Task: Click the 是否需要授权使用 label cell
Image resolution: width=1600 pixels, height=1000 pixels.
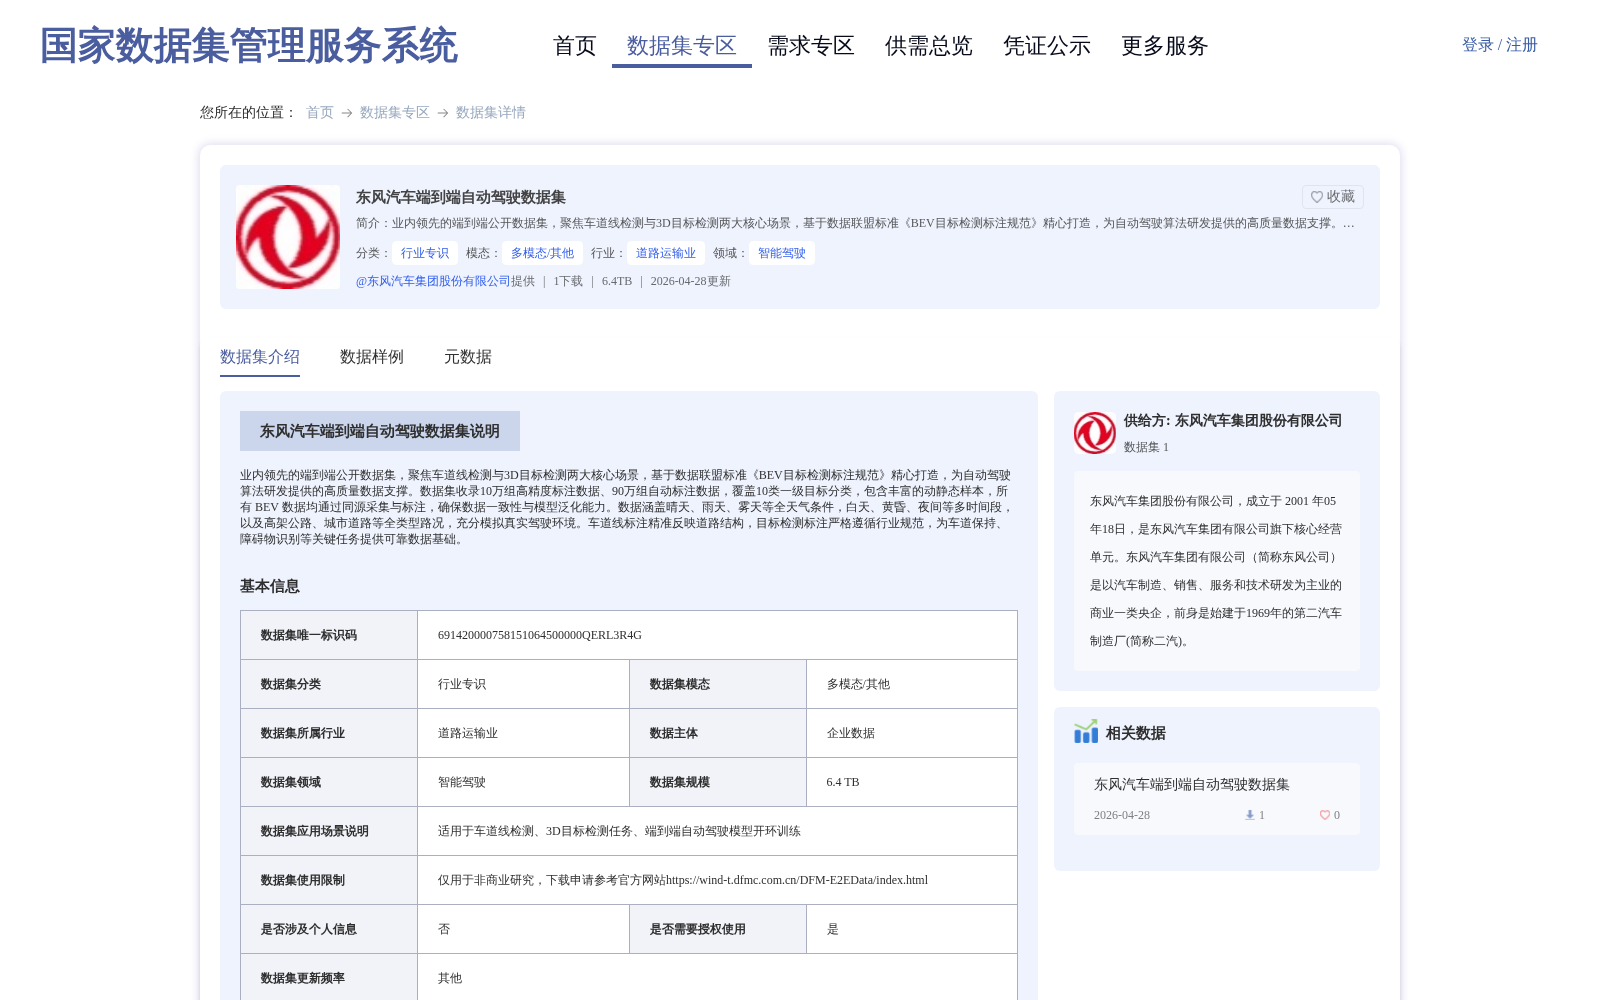Action: click(718, 929)
